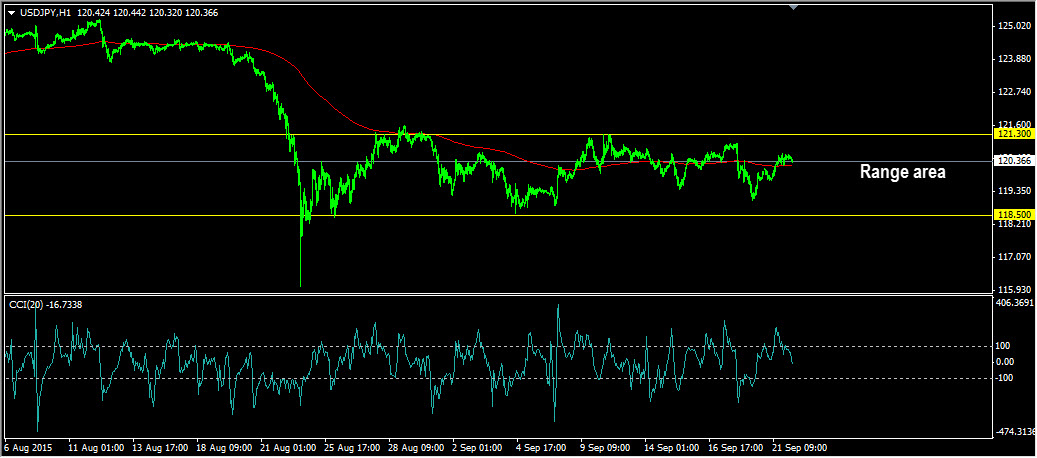Click the 121.600 price scale value
Image resolution: width=1037 pixels, height=458 pixels.
click(x=1013, y=124)
